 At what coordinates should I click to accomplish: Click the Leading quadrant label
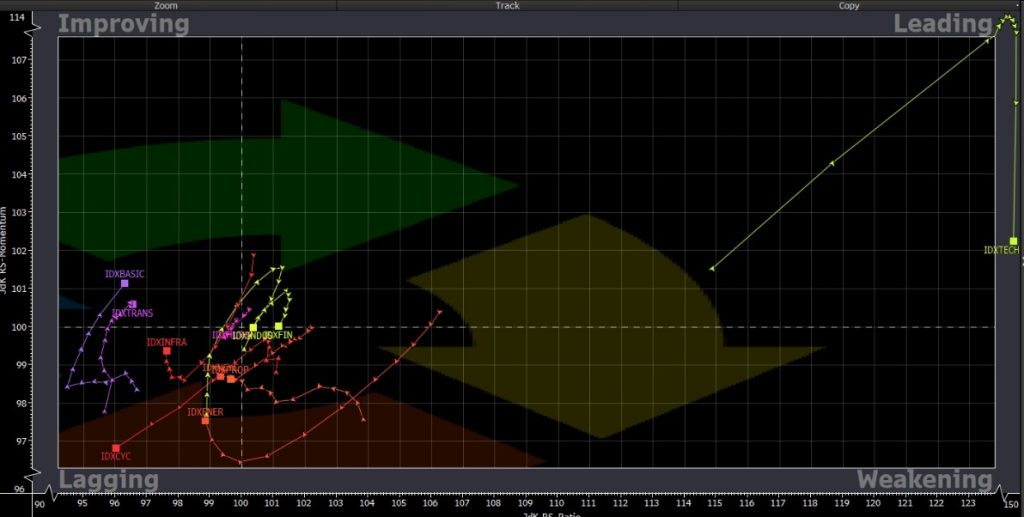942,25
